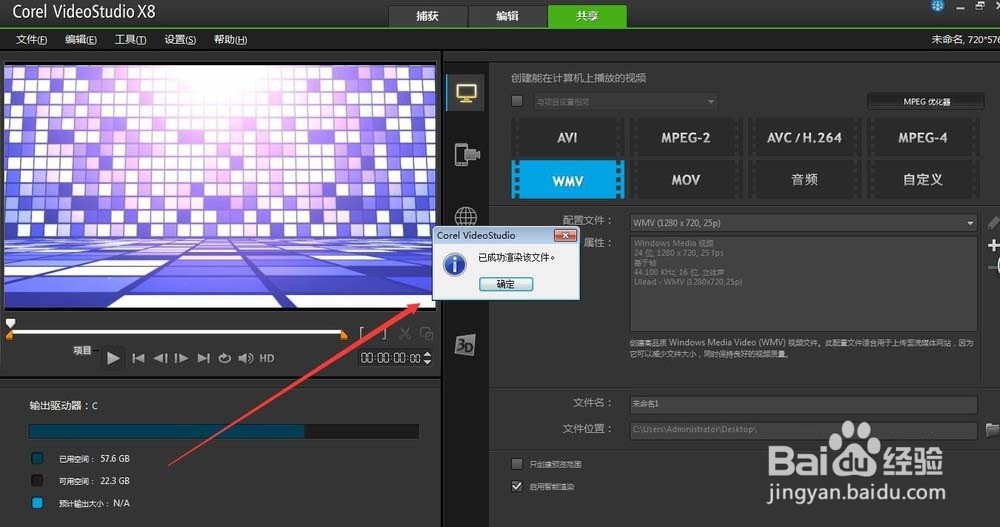Click the video preview window
The height and width of the screenshot is (527, 1000).
(219, 186)
